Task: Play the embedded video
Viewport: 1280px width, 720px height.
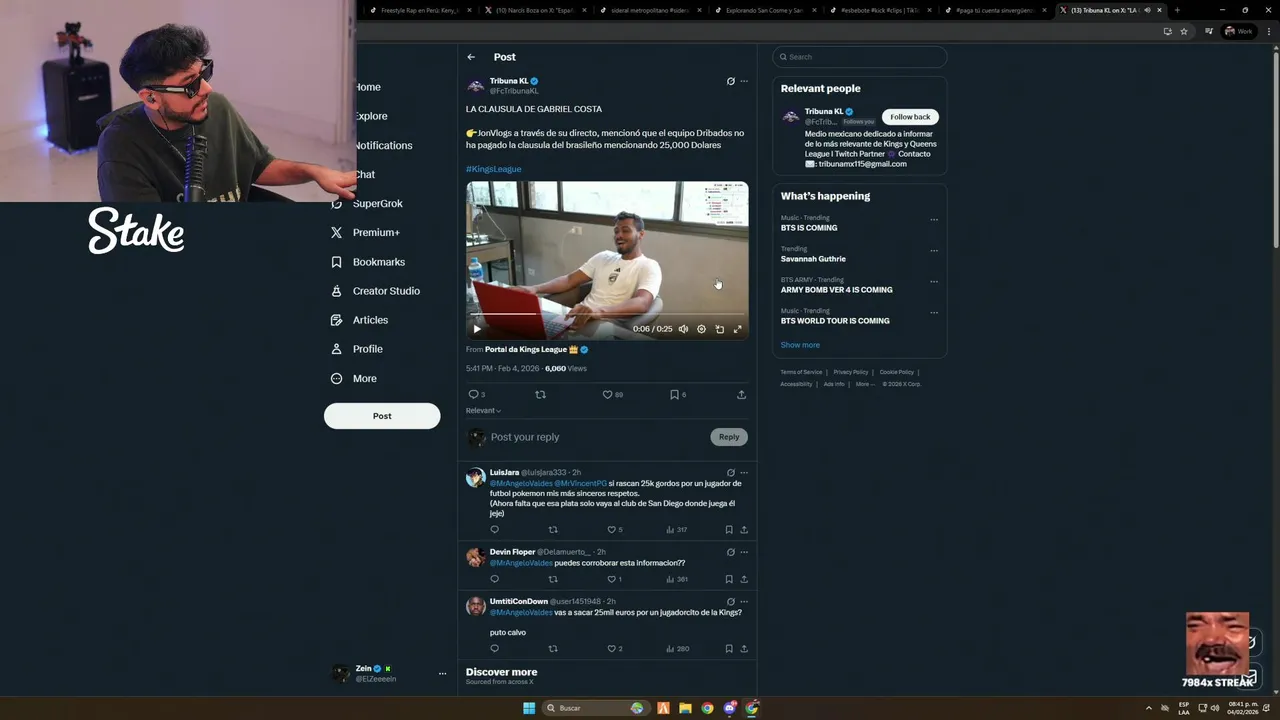Action: pyautogui.click(x=477, y=329)
